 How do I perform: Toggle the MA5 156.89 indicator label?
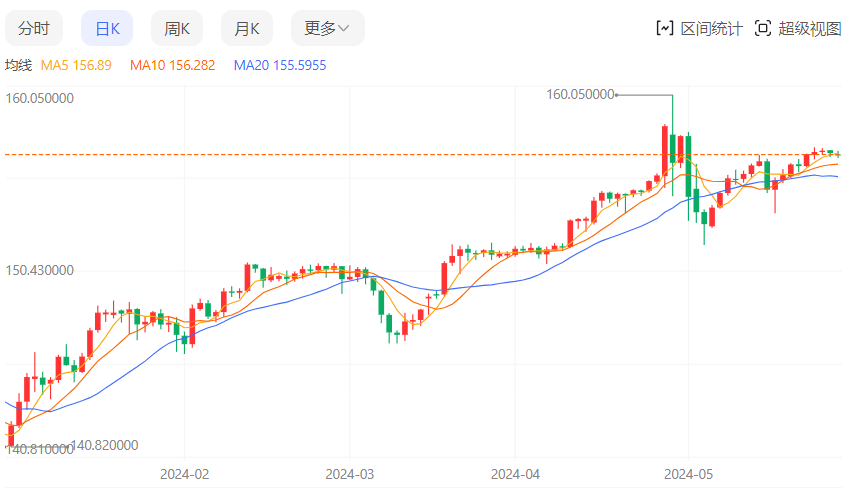pos(76,65)
